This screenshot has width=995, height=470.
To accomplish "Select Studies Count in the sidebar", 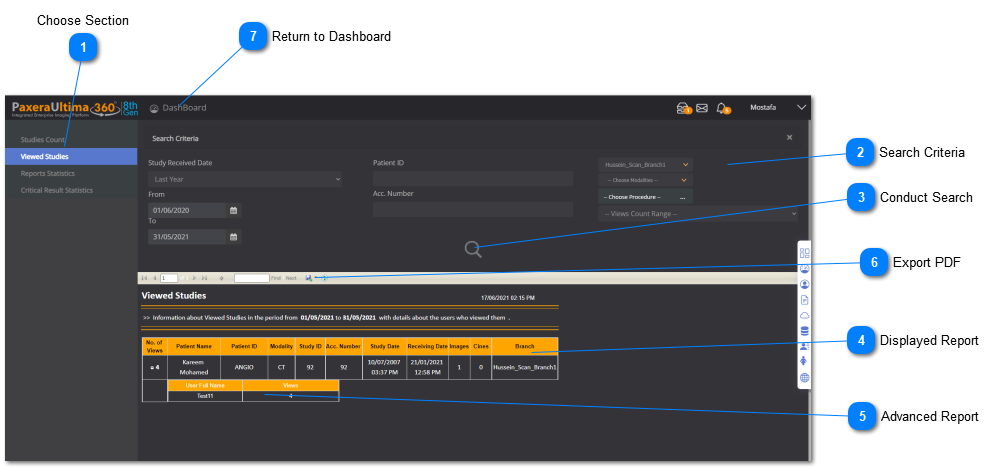I will pos(43,139).
